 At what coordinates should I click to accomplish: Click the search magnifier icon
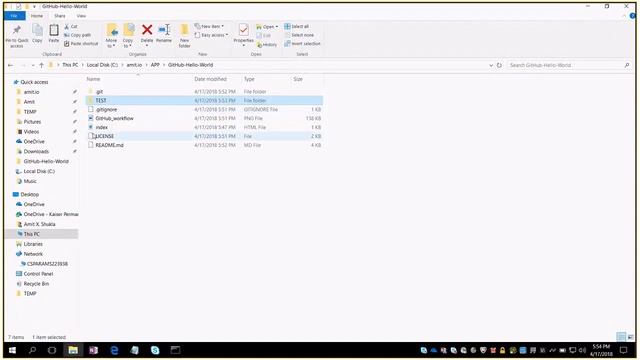click(627, 65)
